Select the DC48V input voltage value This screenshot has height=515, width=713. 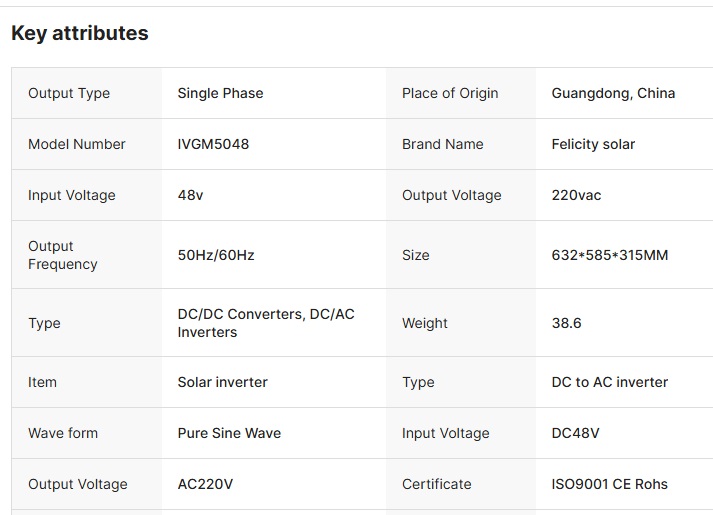pyautogui.click(x=576, y=433)
